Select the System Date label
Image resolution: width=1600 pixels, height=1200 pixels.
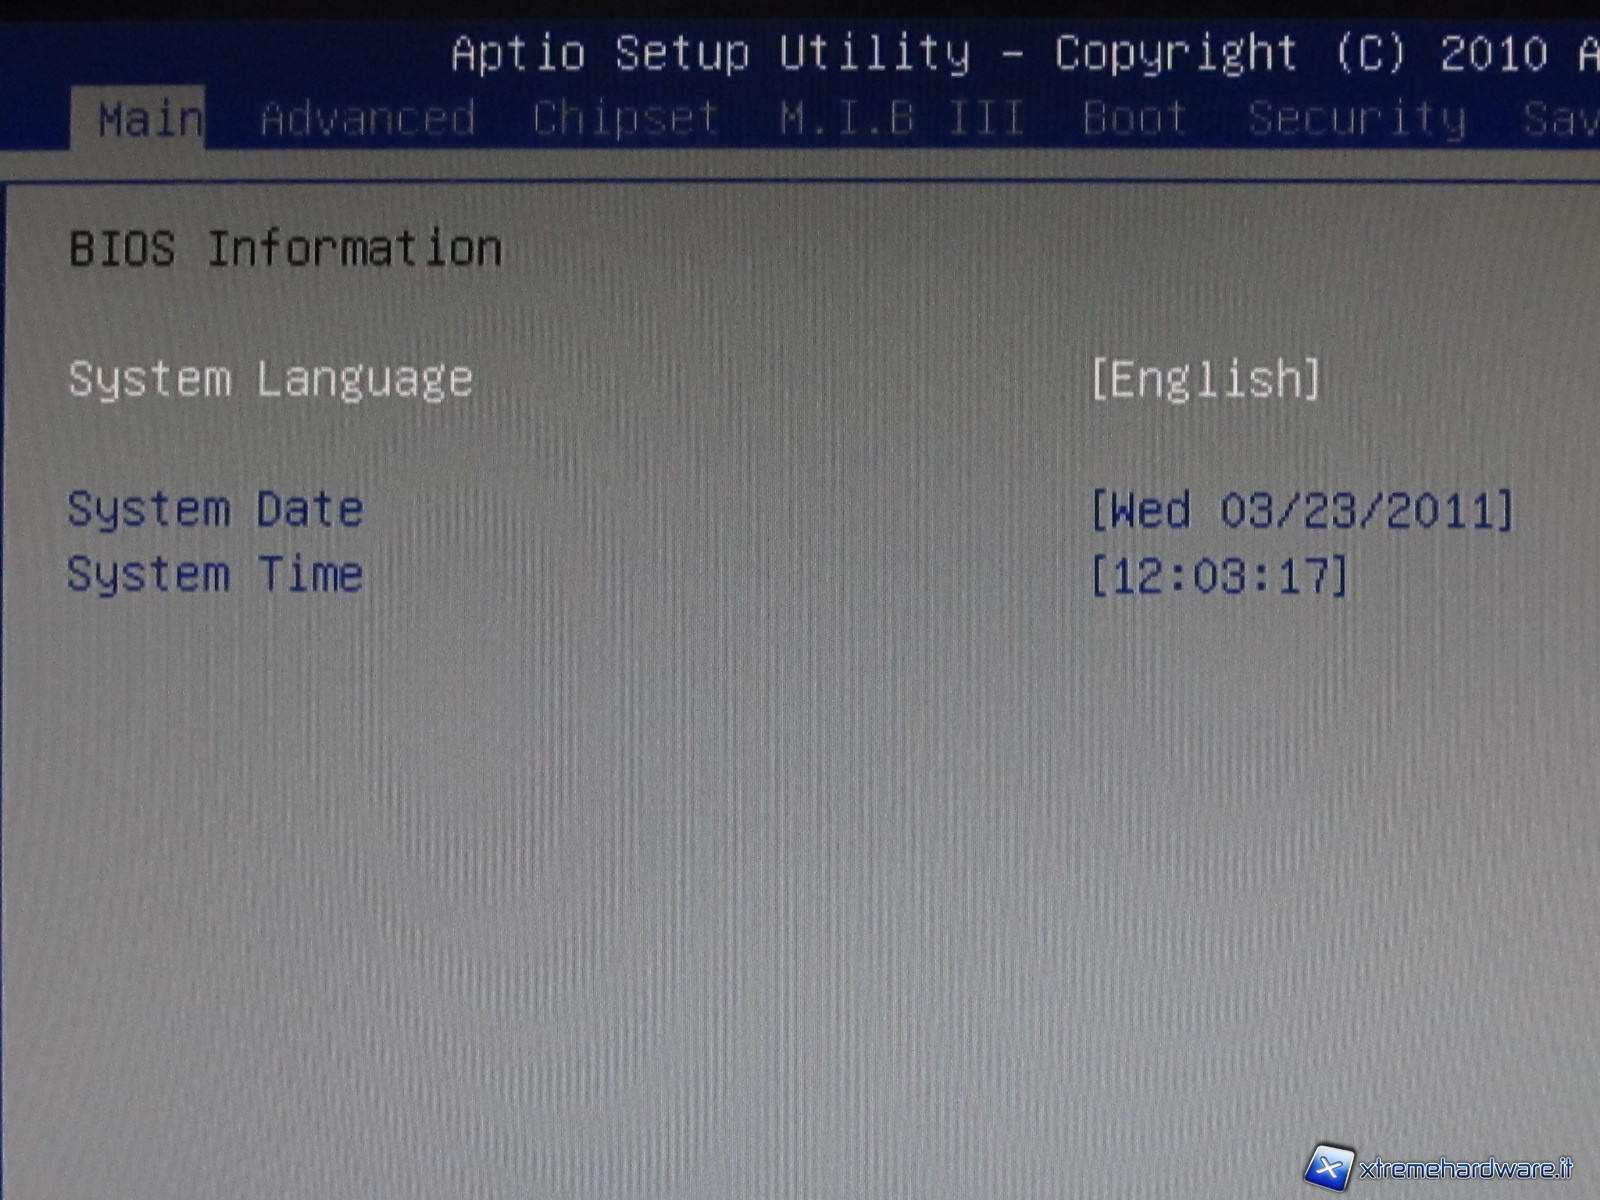215,510
